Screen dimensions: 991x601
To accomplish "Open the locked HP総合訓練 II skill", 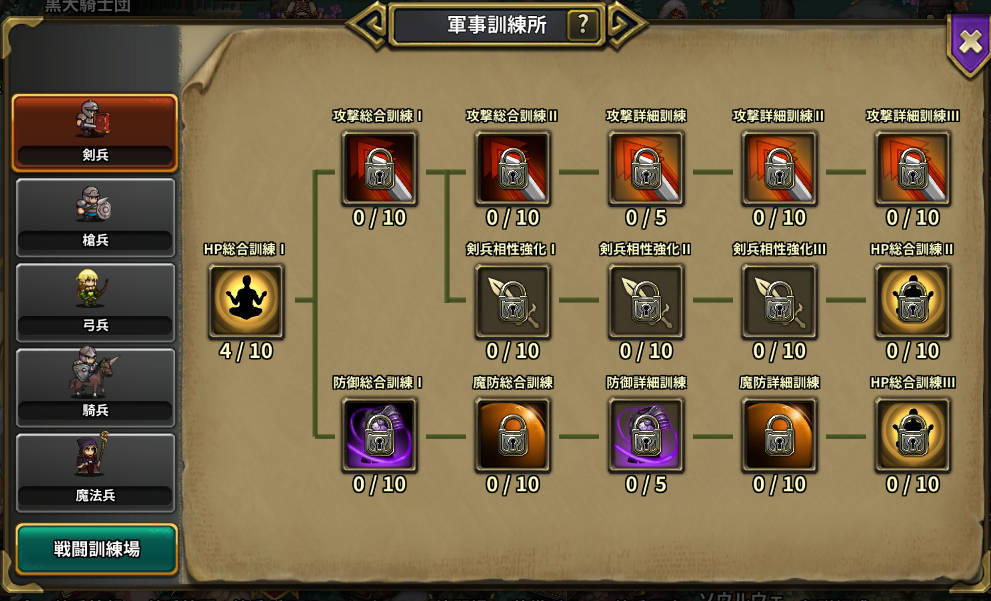I will [913, 301].
